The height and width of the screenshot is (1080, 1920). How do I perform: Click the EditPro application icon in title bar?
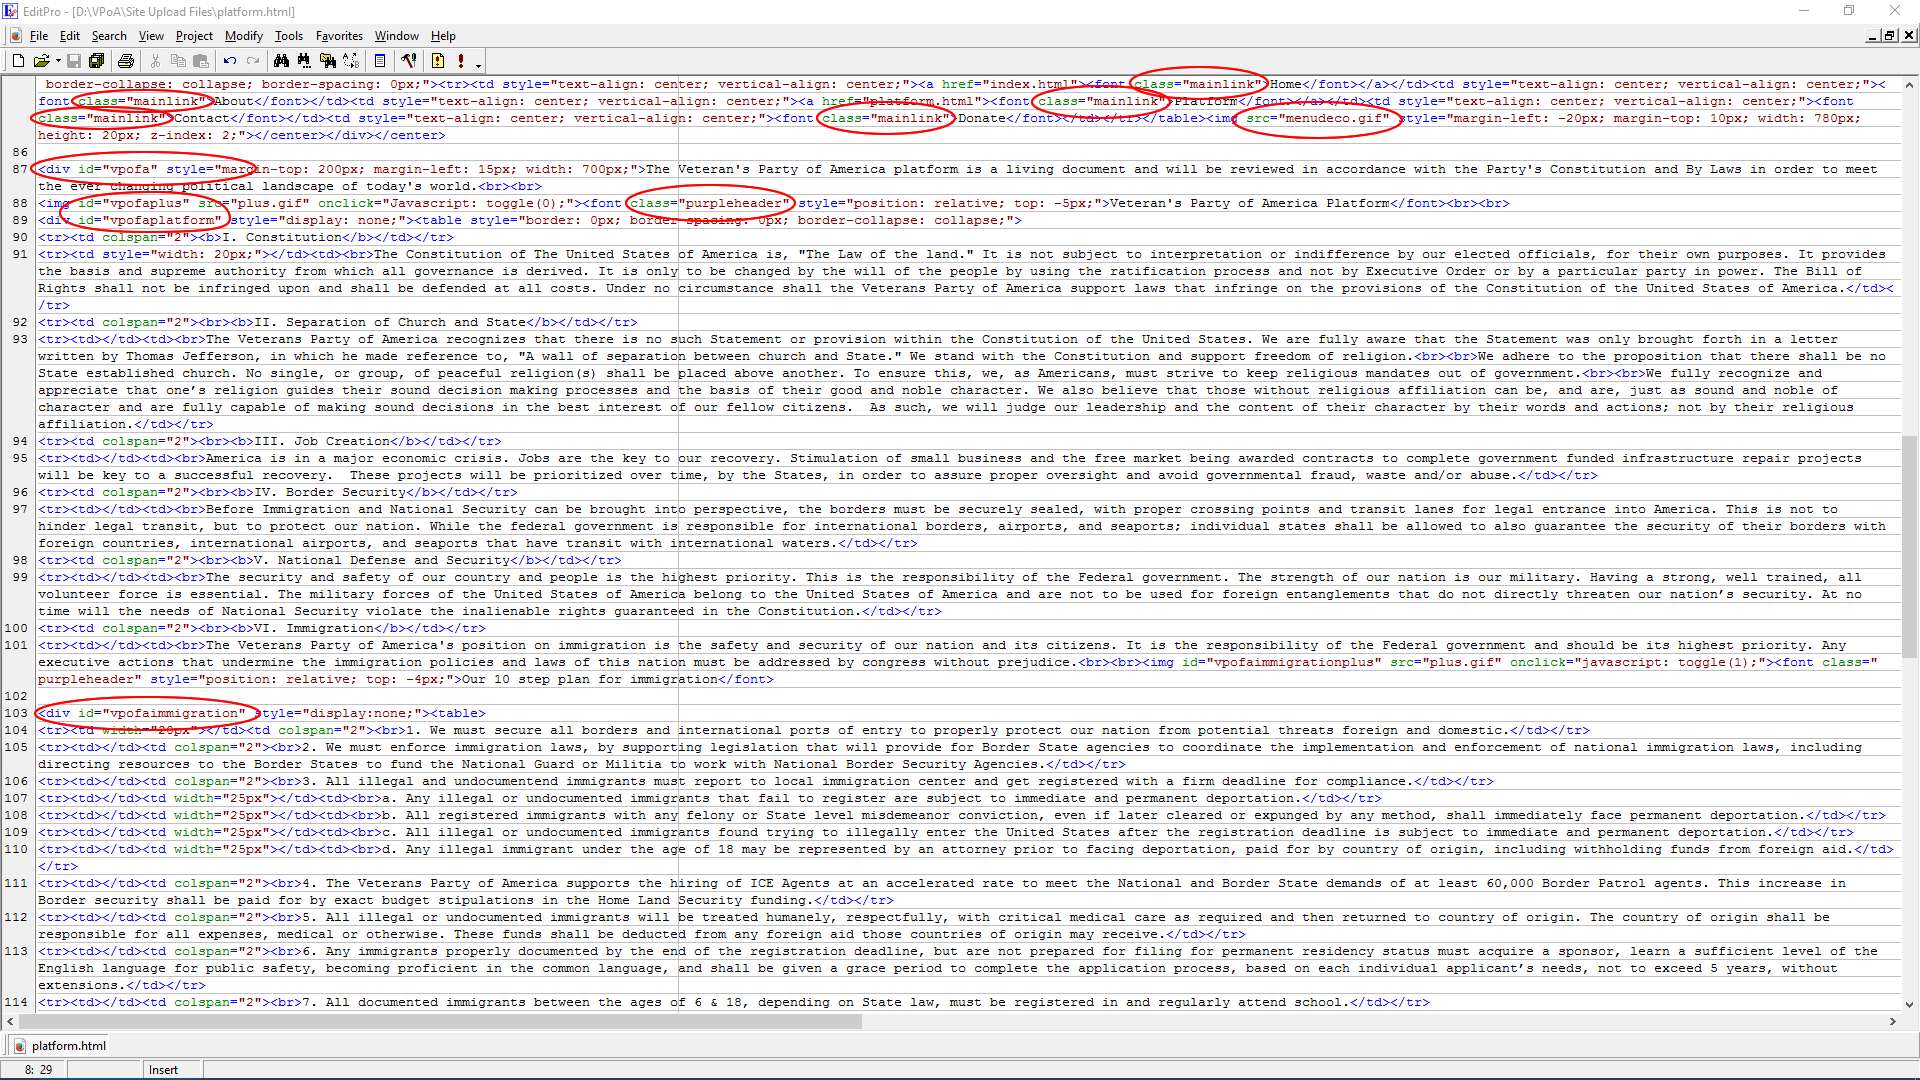coord(10,11)
